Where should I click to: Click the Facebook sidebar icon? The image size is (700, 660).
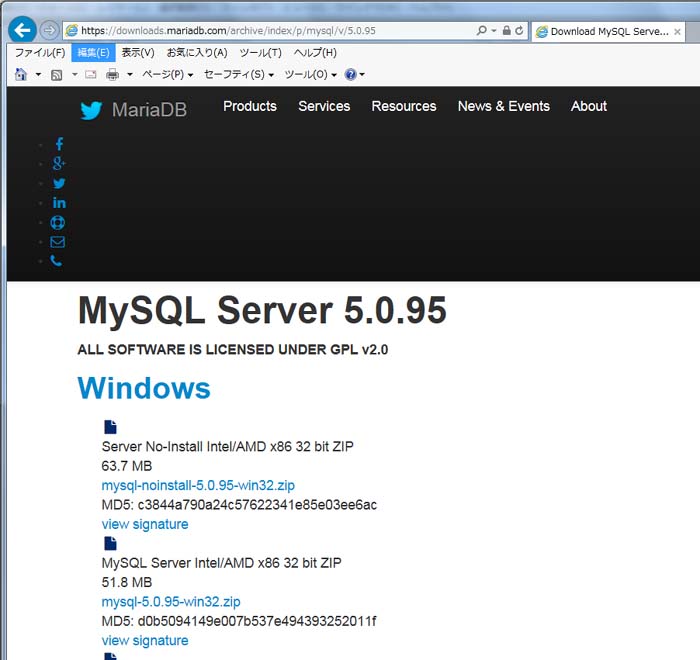(x=59, y=144)
